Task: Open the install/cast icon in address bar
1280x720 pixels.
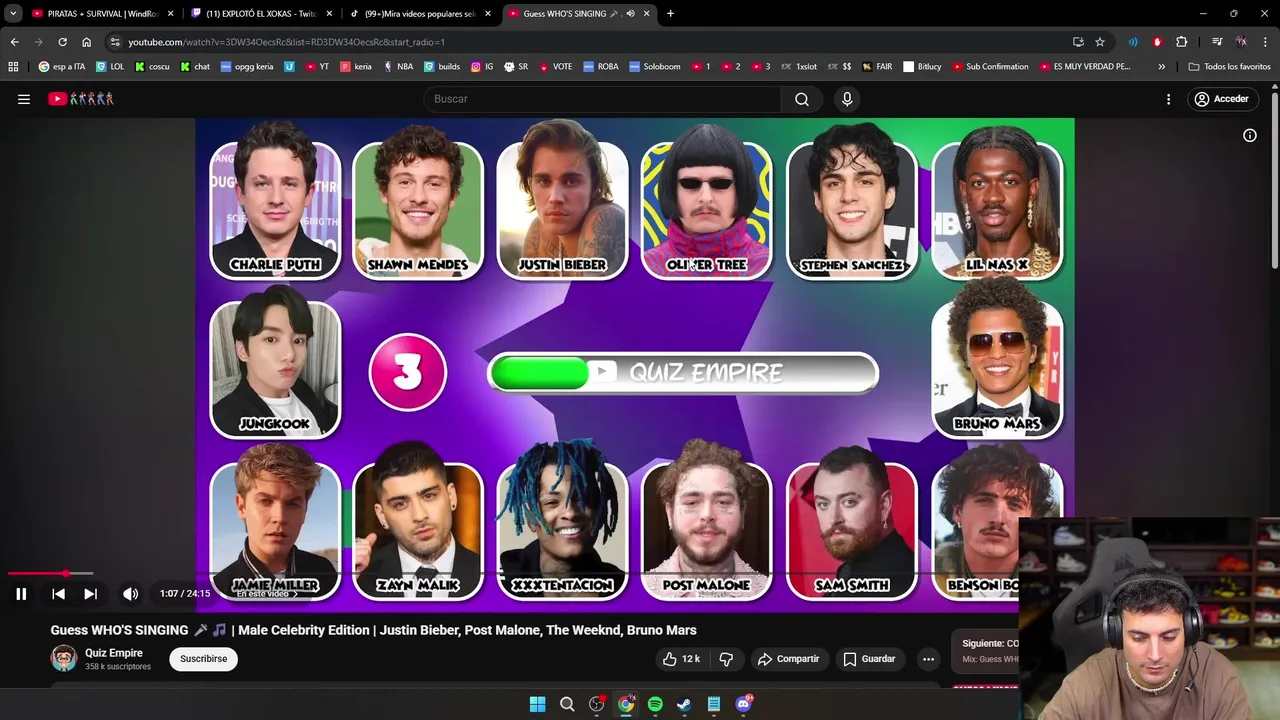Action: pos(1078,42)
